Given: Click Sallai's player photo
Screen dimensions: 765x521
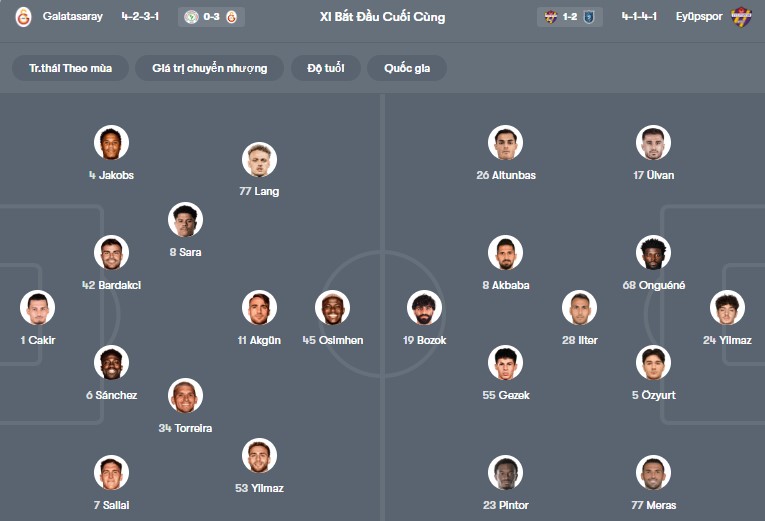Looking at the screenshot, I should tap(111, 473).
